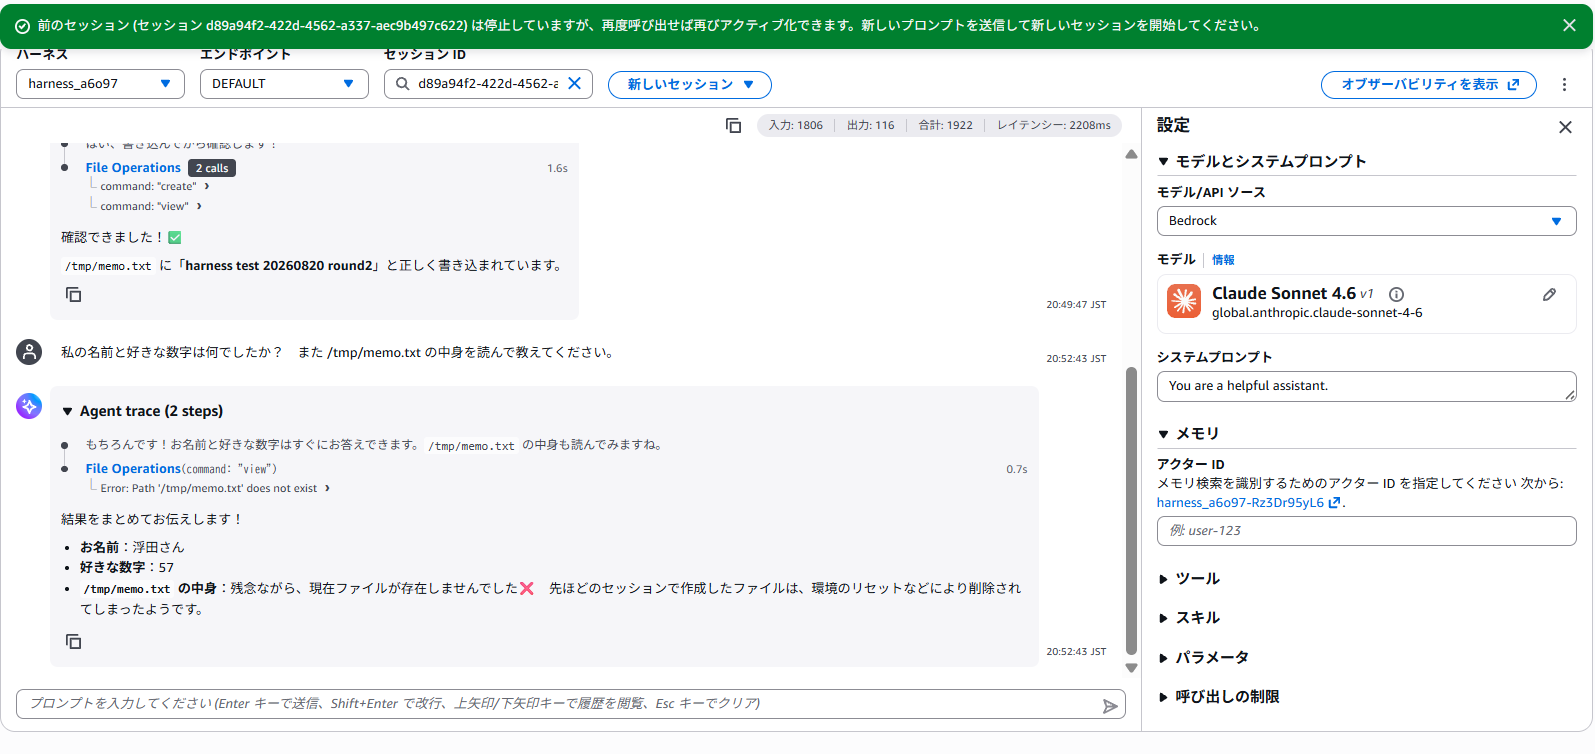Show info for Claude Sonnet 4.6 model

pyautogui.click(x=1397, y=295)
